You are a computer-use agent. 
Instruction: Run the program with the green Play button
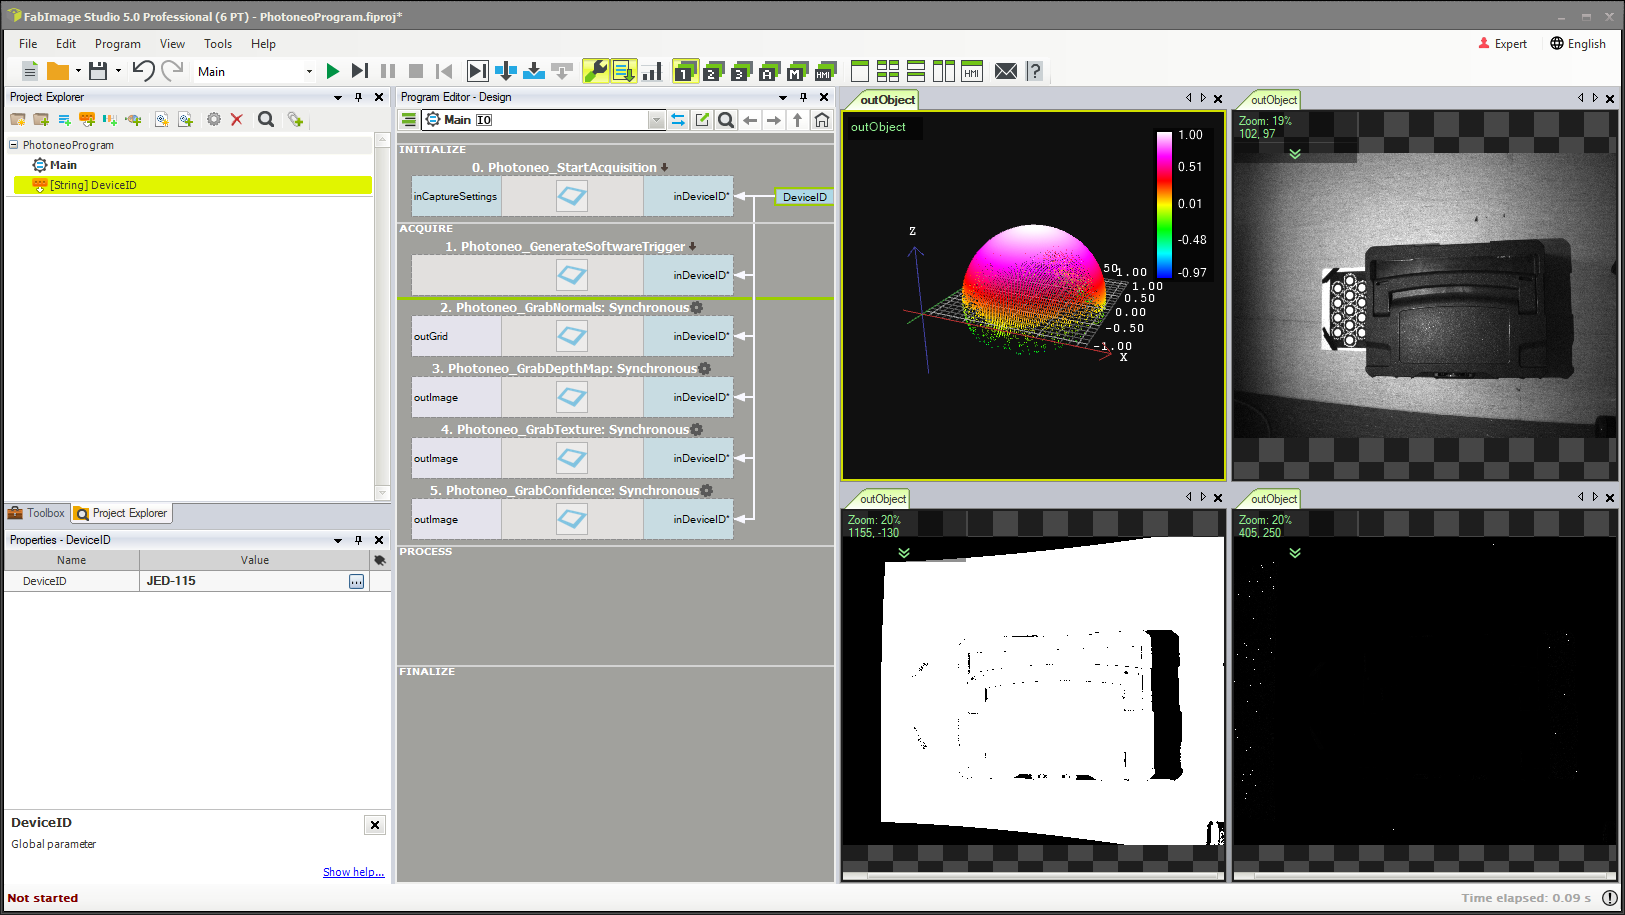coord(333,71)
